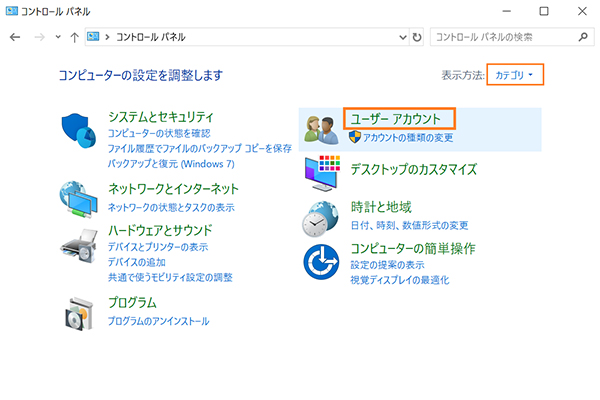Open the プログラム disc box icon
Image resolution: width=600 pixels, height=400 pixels.
(x=79, y=314)
